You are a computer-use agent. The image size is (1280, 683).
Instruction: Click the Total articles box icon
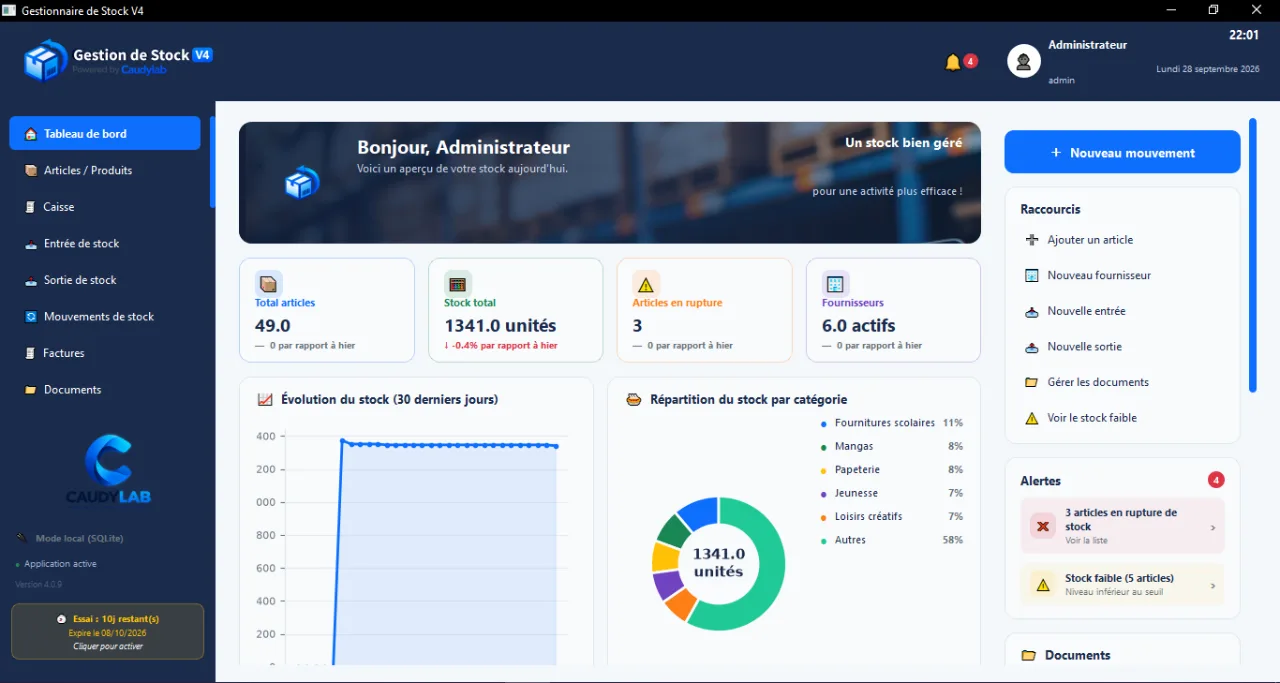click(268, 284)
